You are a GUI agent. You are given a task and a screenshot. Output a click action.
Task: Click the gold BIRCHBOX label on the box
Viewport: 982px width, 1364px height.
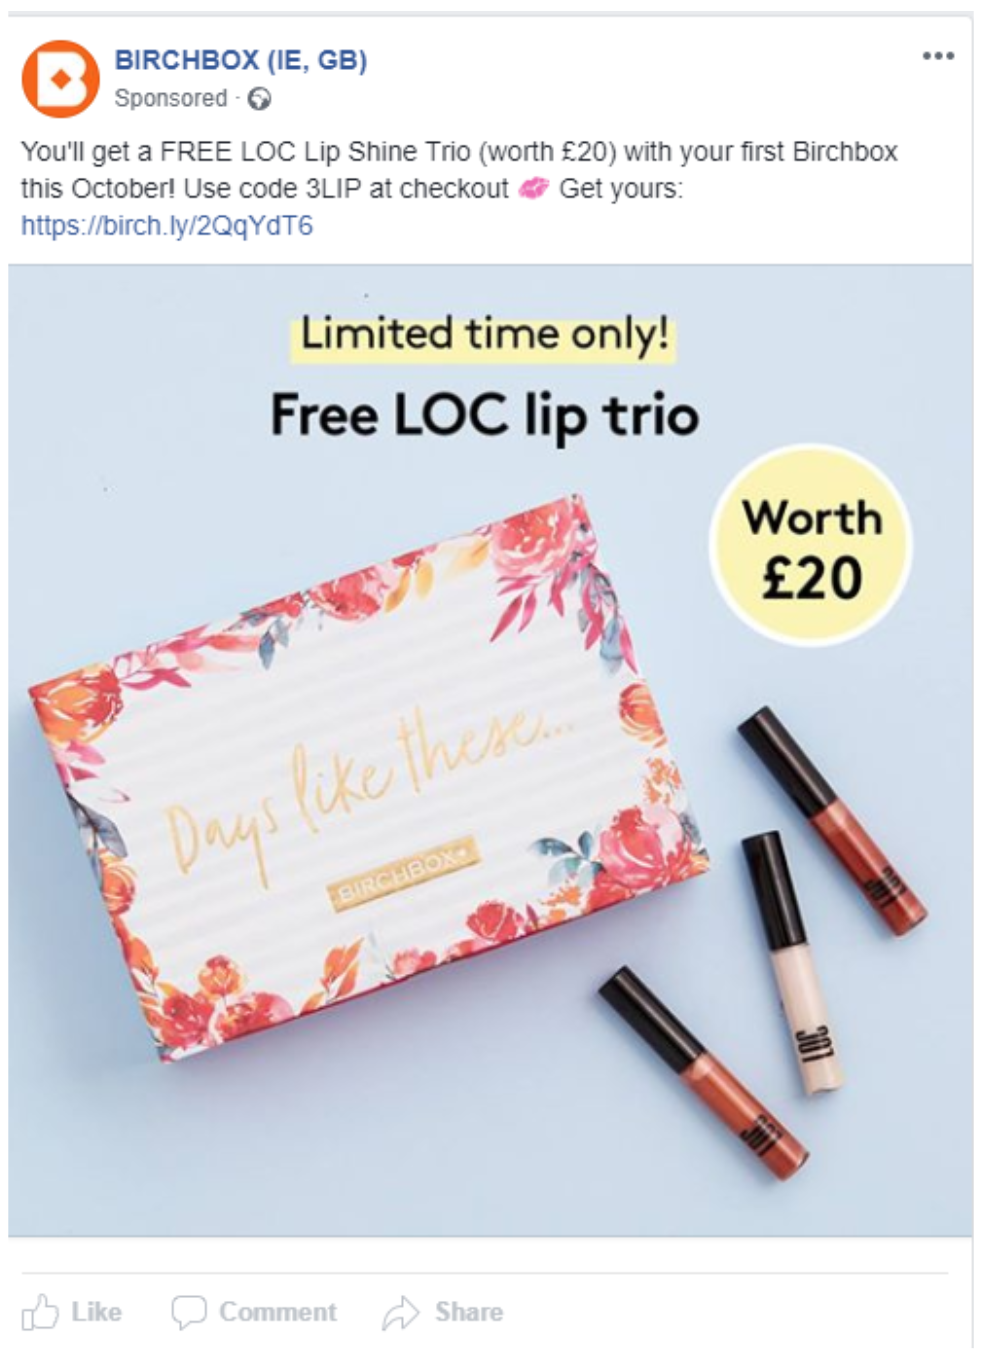(x=405, y=874)
